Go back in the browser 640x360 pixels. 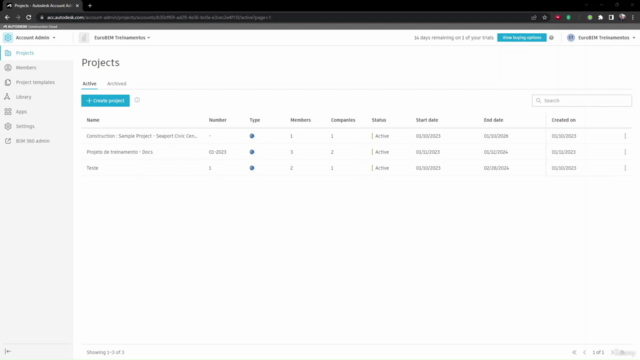click(7, 18)
